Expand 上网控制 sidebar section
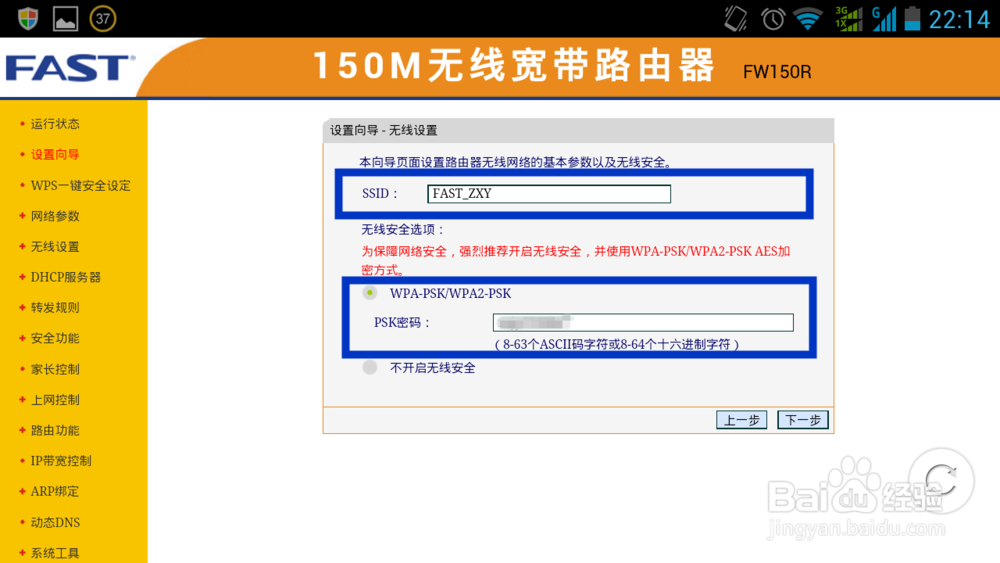This screenshot has height=563, width=1000. coord(55,400)
